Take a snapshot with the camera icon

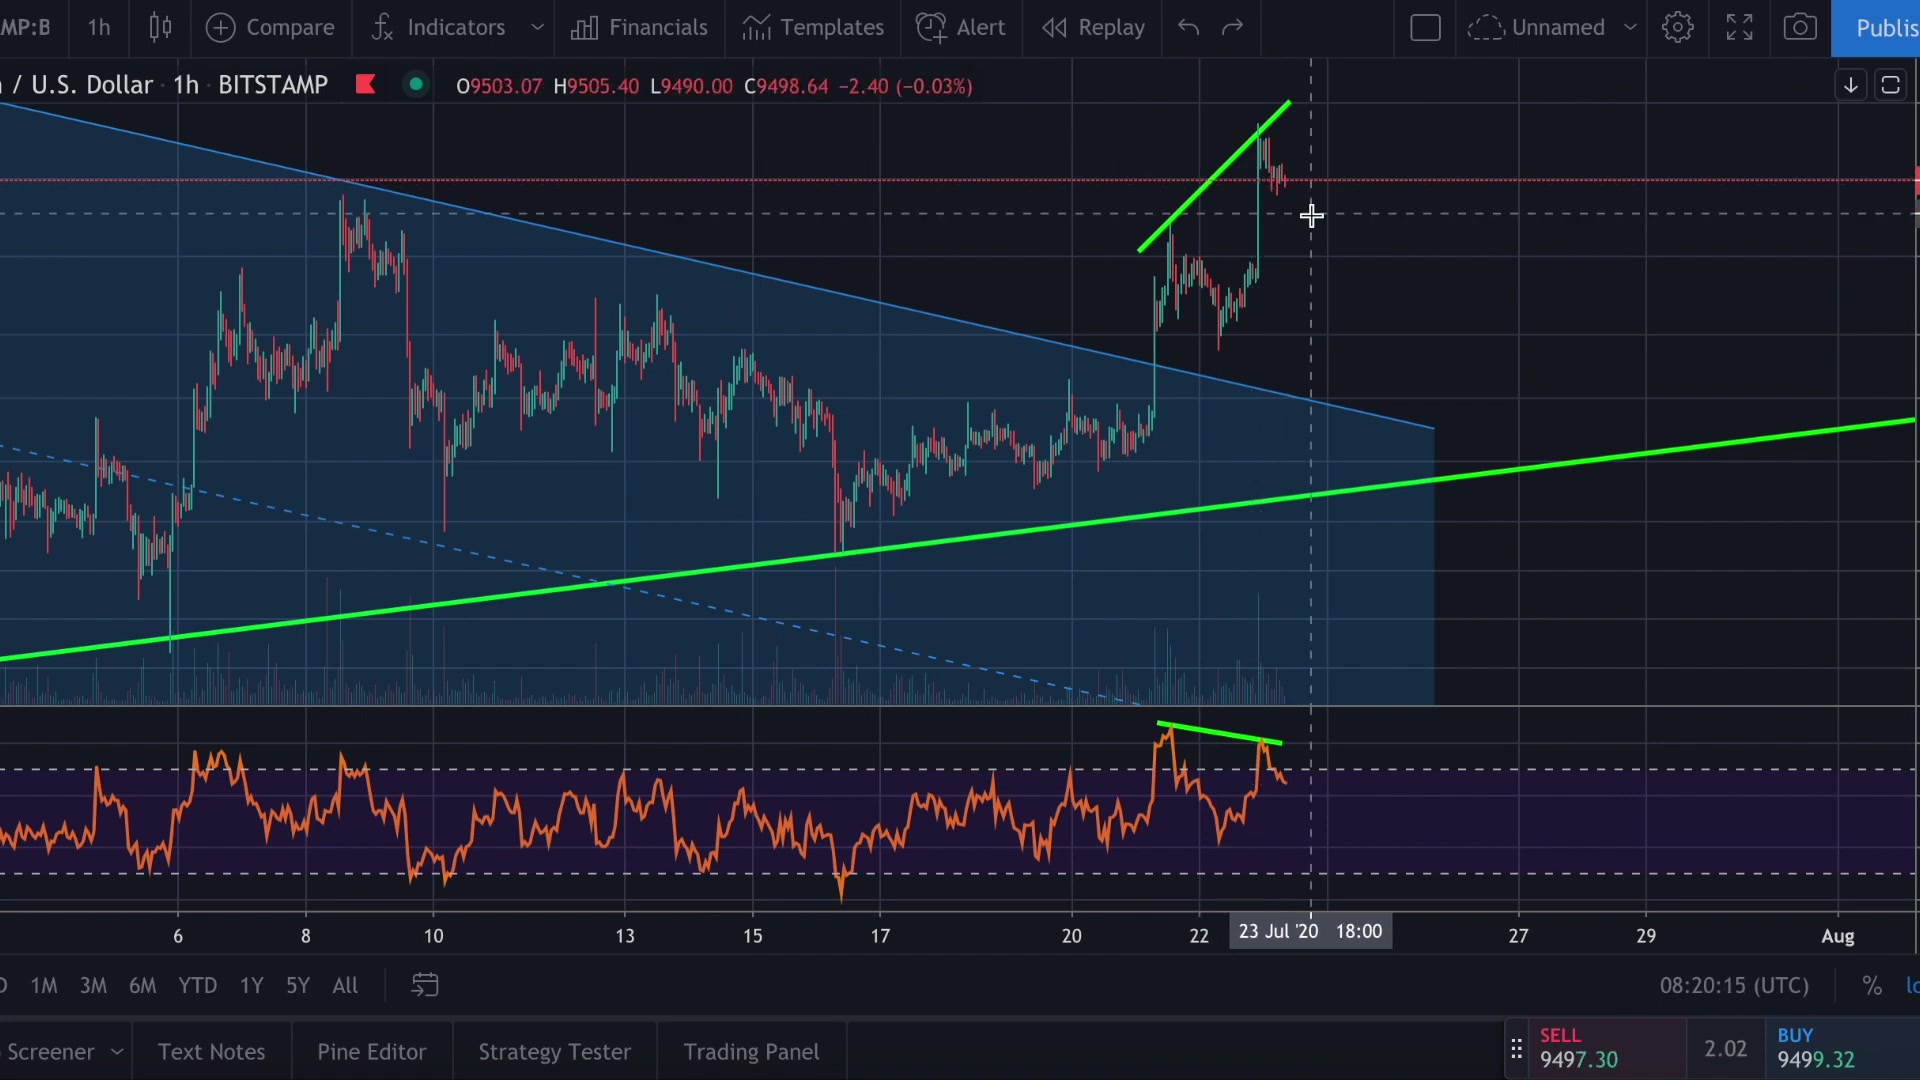click(x=1800, y=27)
